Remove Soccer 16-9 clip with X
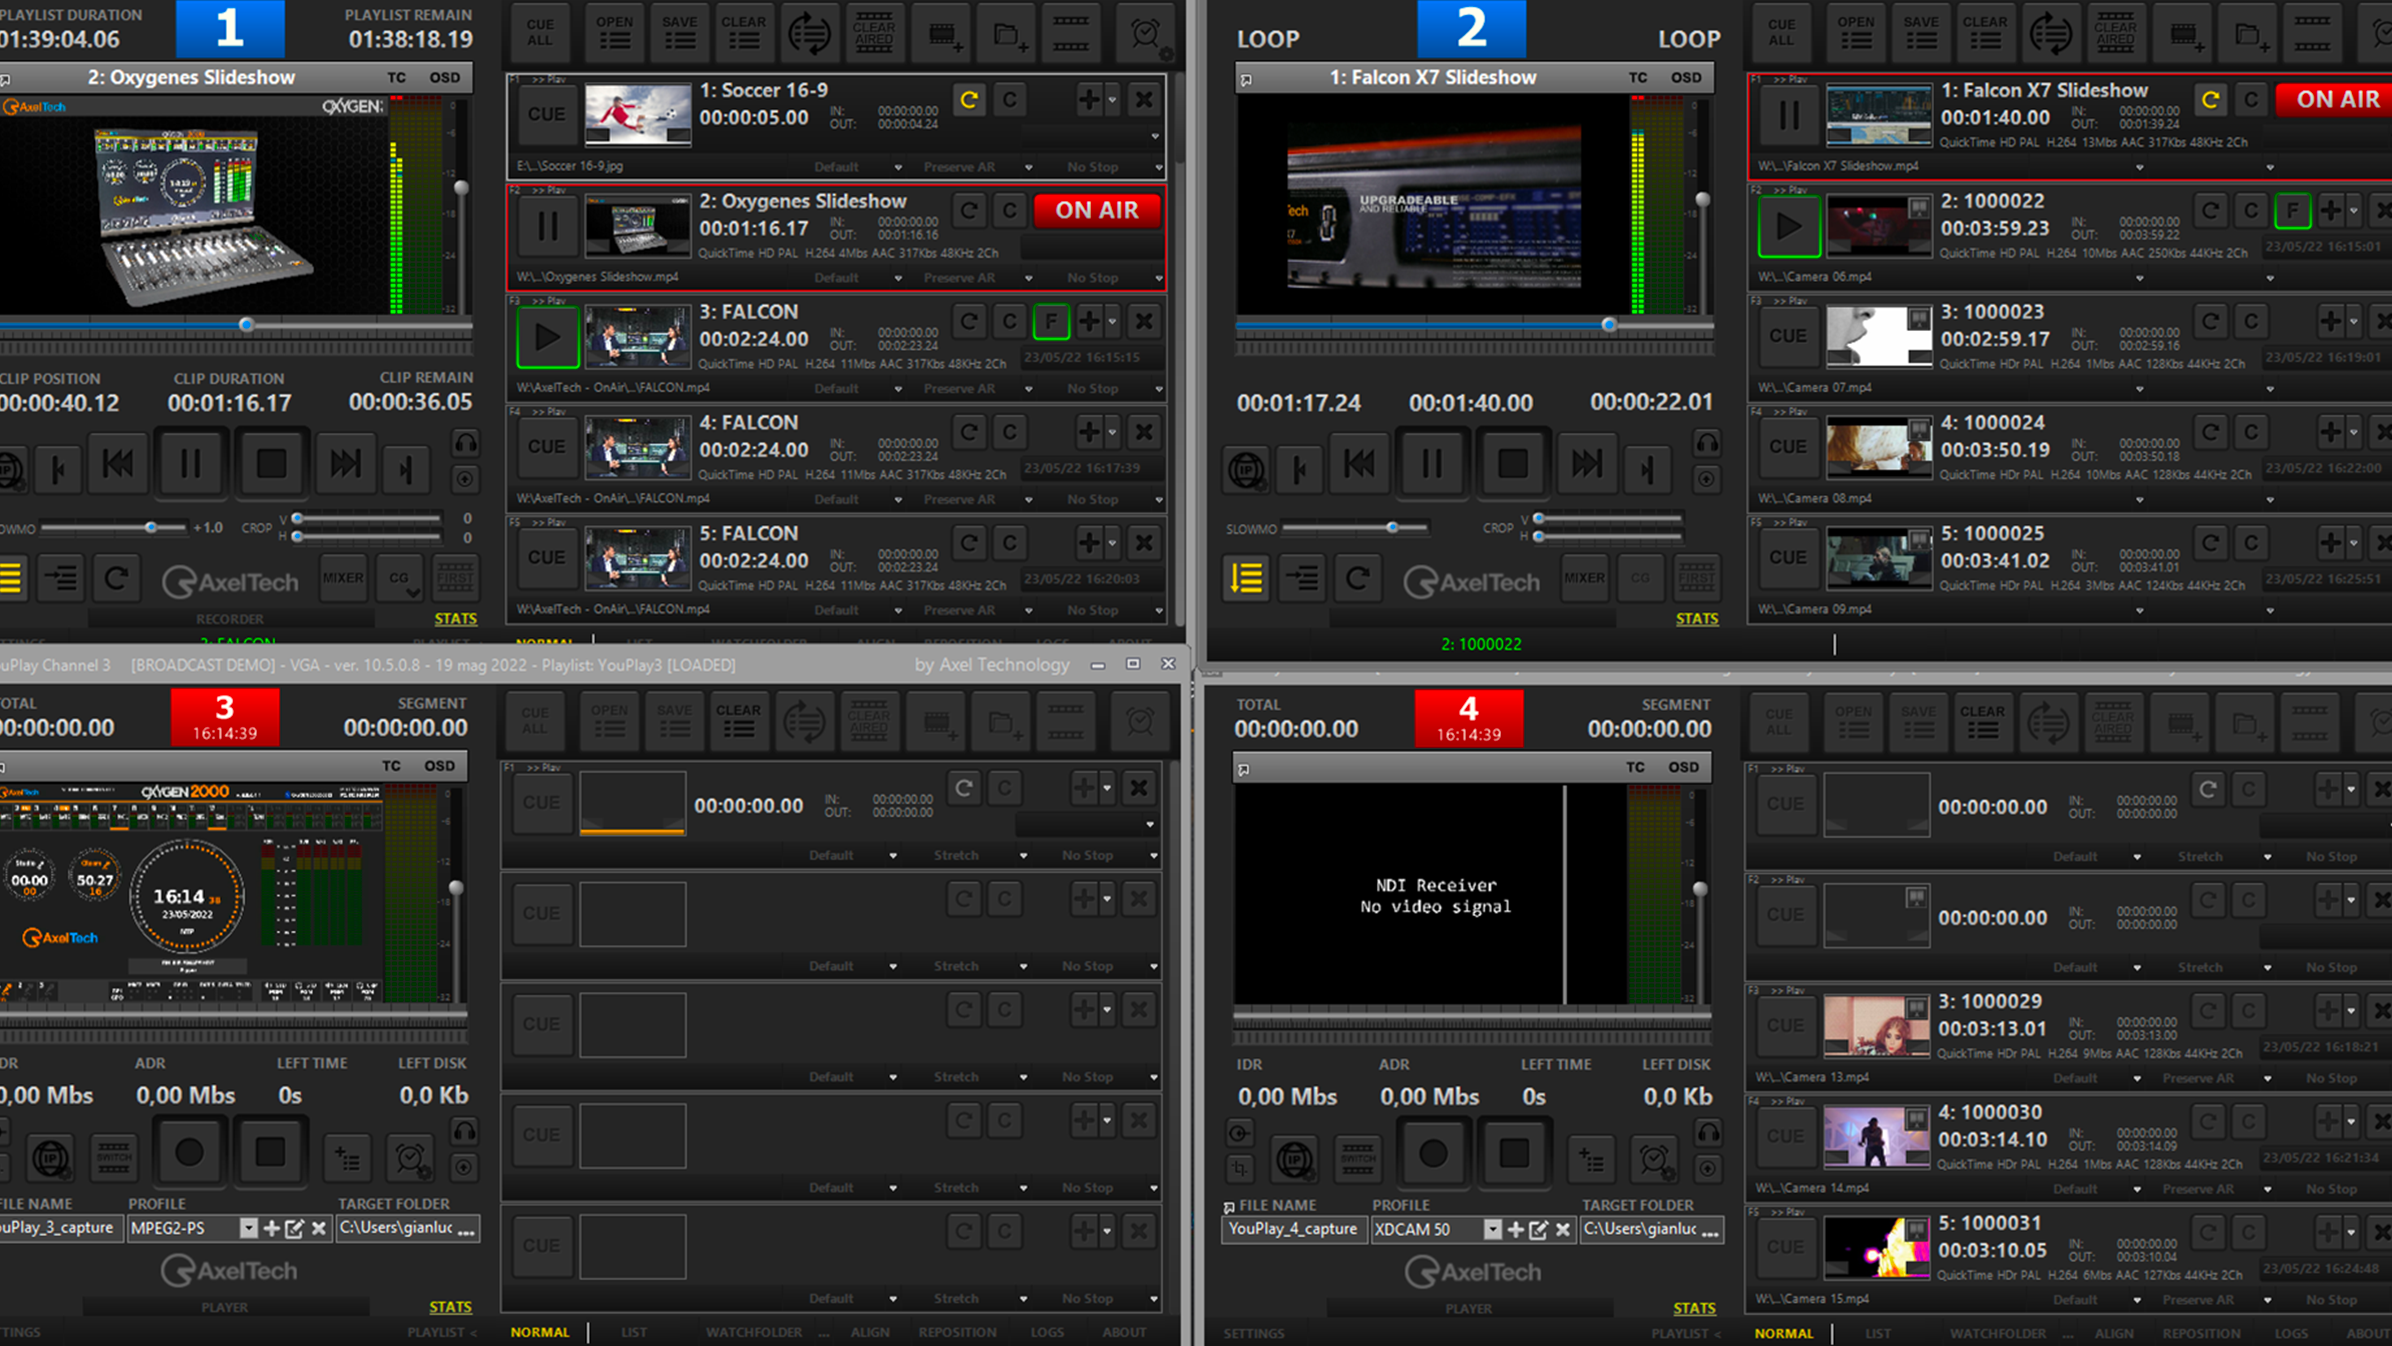This screenshot has width=2392, height=1346. point(1143,99)
